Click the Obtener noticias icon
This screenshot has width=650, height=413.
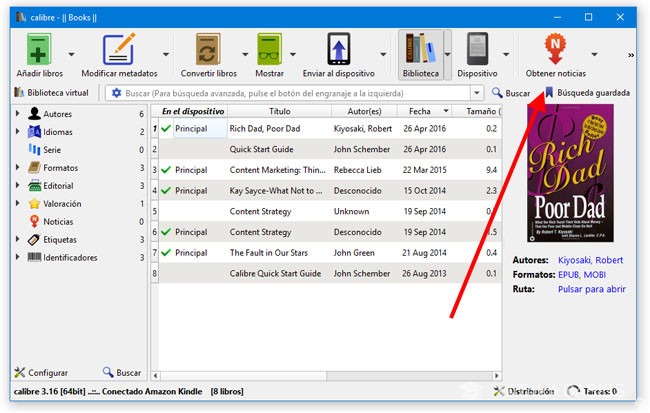tap(554, 50)
